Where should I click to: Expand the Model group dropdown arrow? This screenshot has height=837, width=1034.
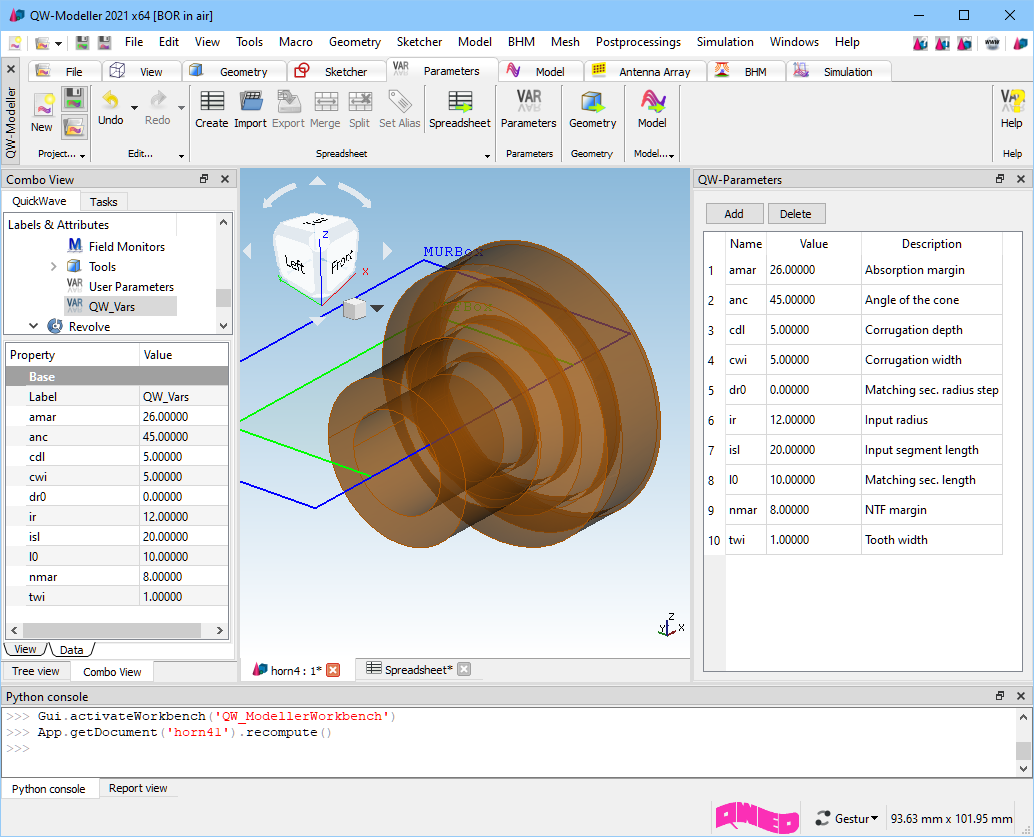[671, 156]
